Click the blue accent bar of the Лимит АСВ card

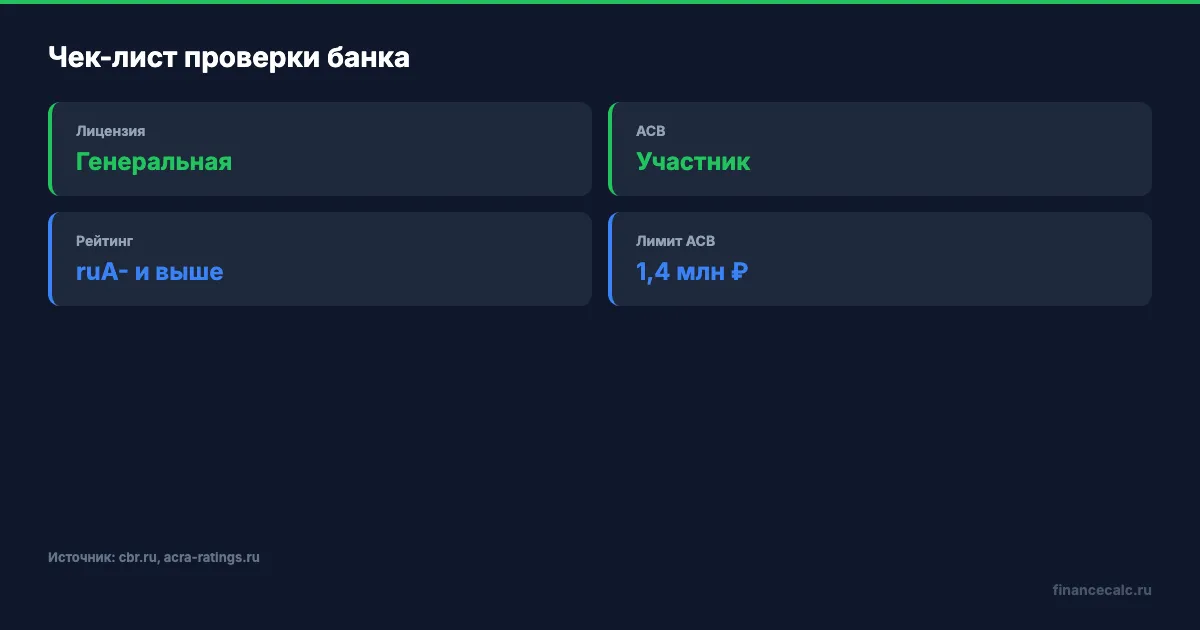pos(610,259)
